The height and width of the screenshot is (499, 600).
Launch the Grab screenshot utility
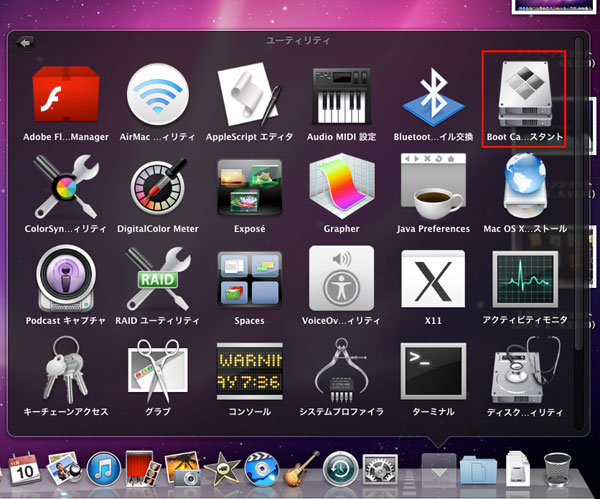157,377
